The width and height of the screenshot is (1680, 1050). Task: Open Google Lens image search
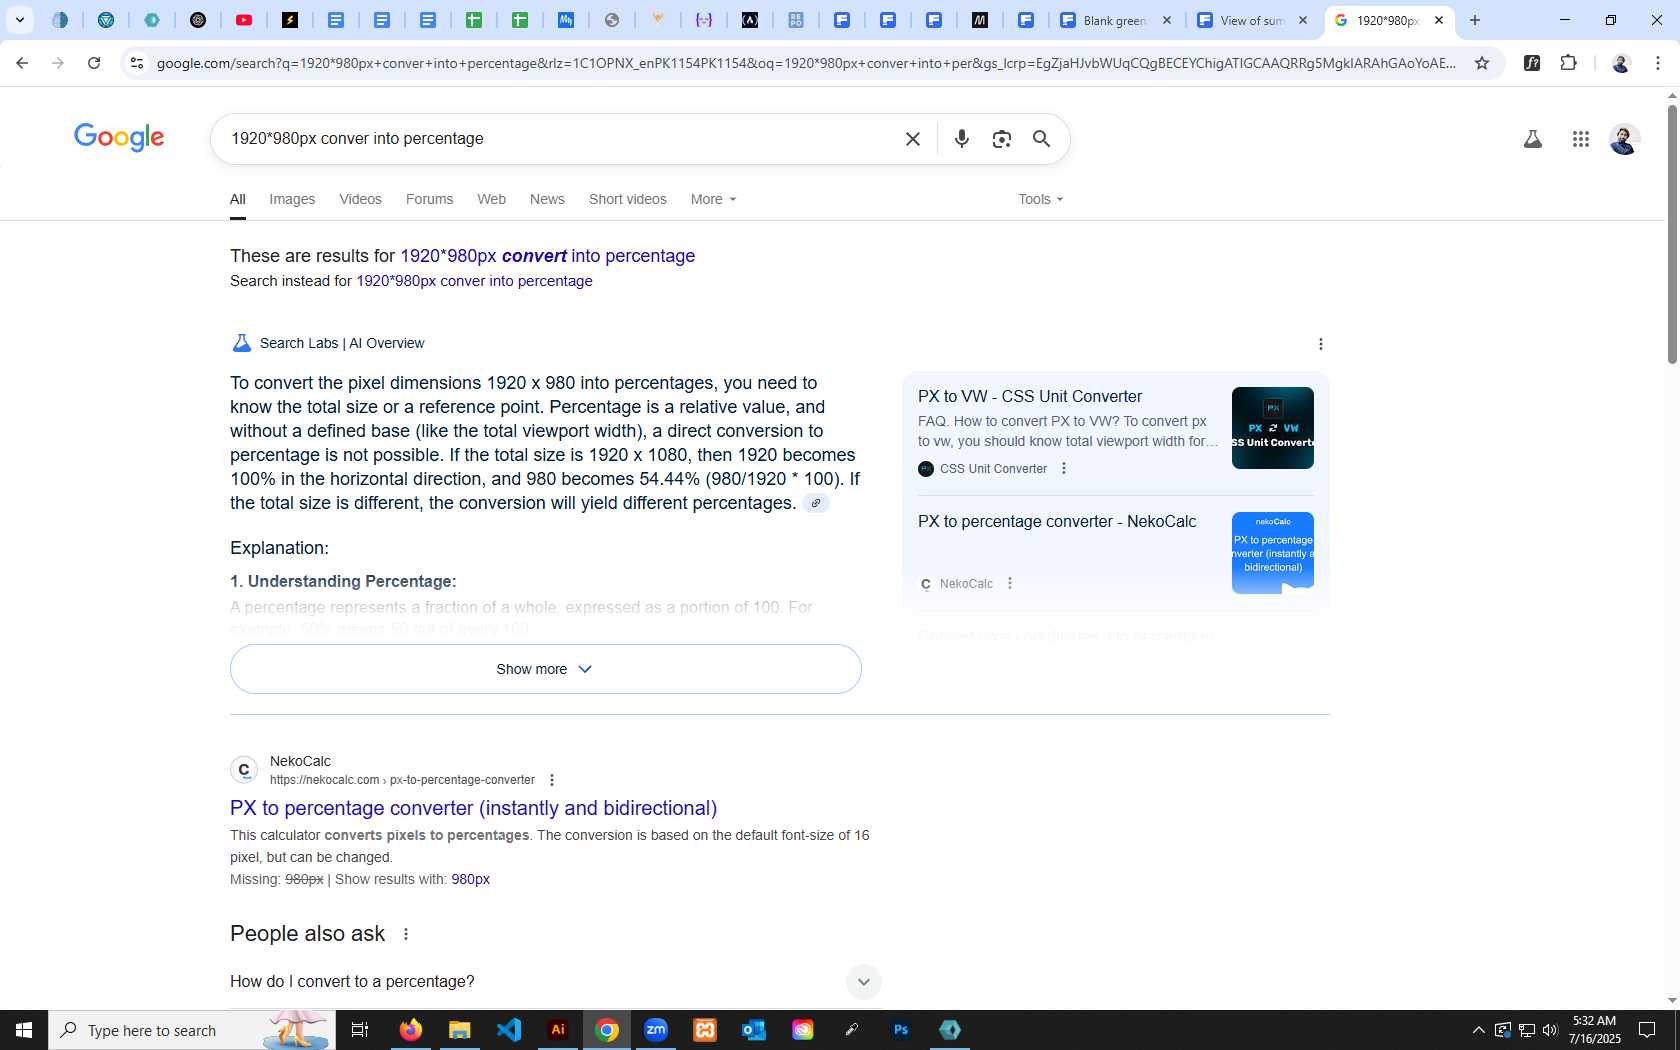[x=1001, y=139]
